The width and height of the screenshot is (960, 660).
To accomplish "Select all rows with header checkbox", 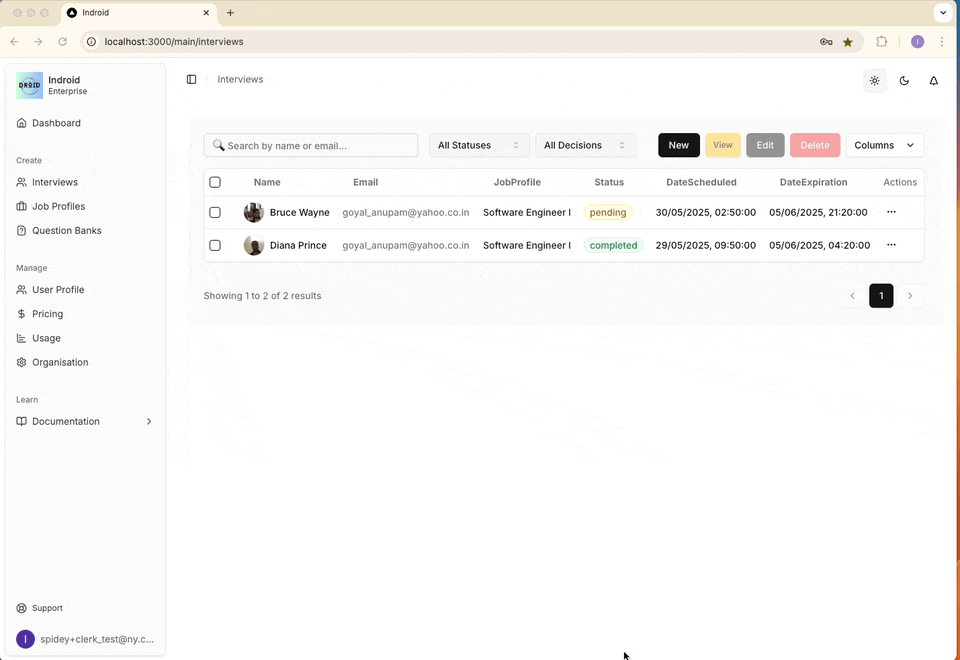I will point(215,182).
